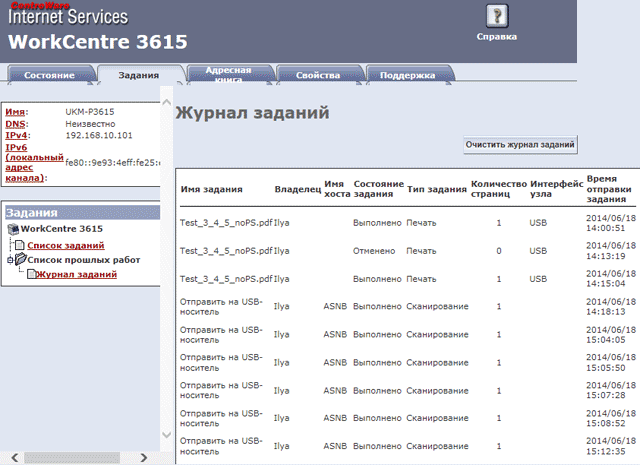Click the IPv4 link in device info
The image size is (640, 465).
click(x=17, y=134)
